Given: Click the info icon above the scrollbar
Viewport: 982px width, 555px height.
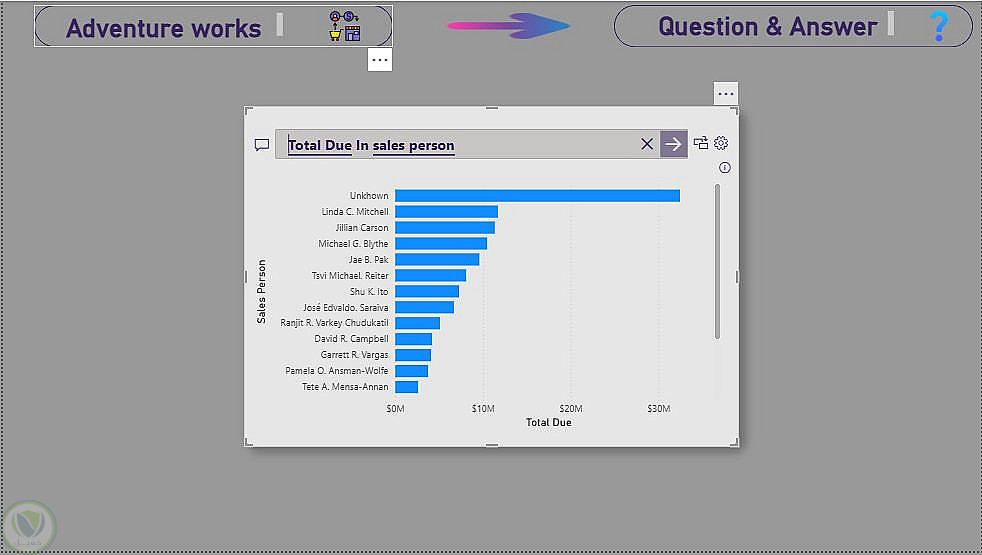Looking at the screenshot, I should 725,168.
